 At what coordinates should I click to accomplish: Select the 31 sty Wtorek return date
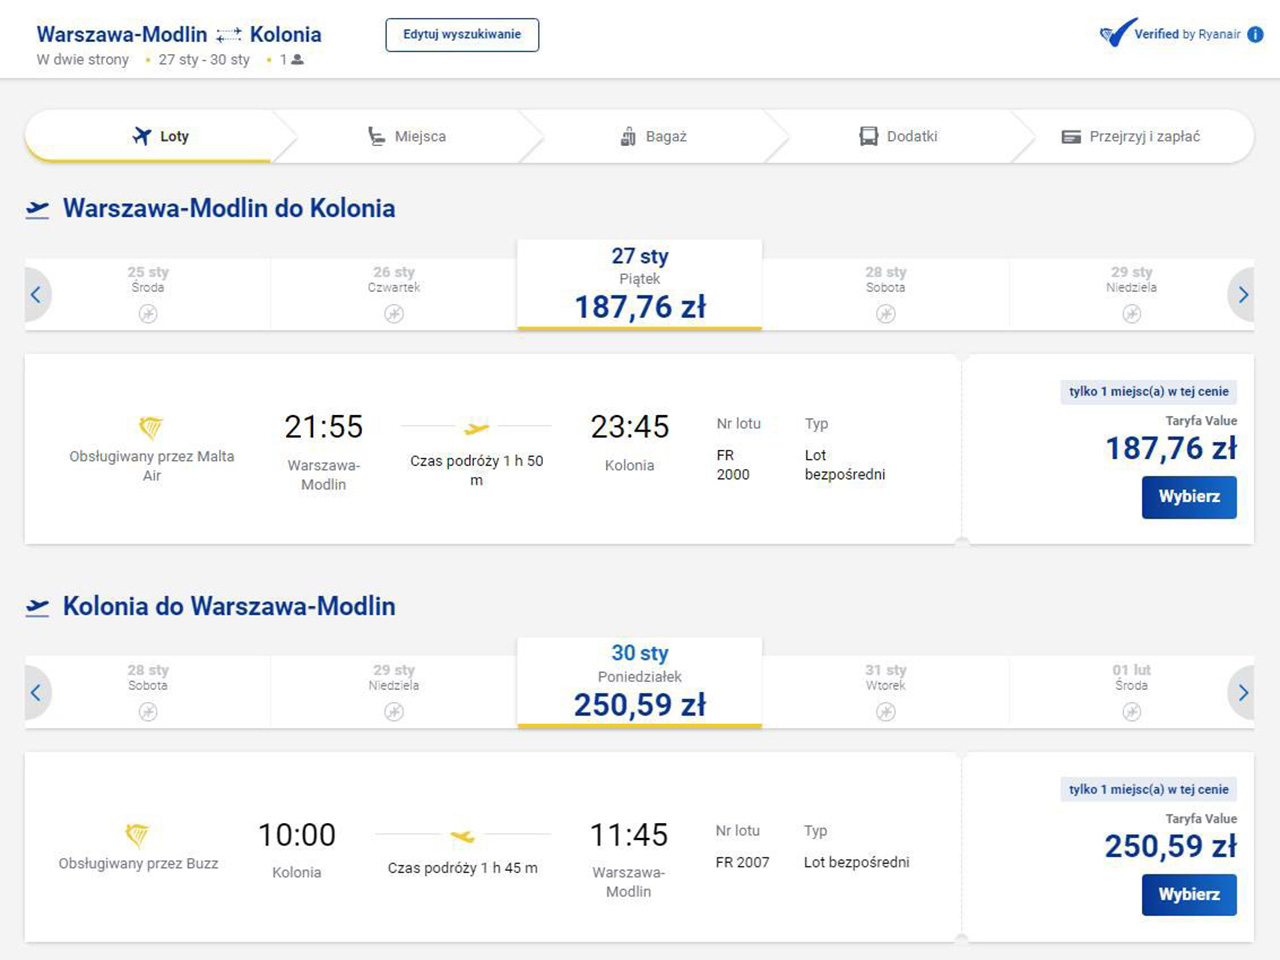(885, 690)
